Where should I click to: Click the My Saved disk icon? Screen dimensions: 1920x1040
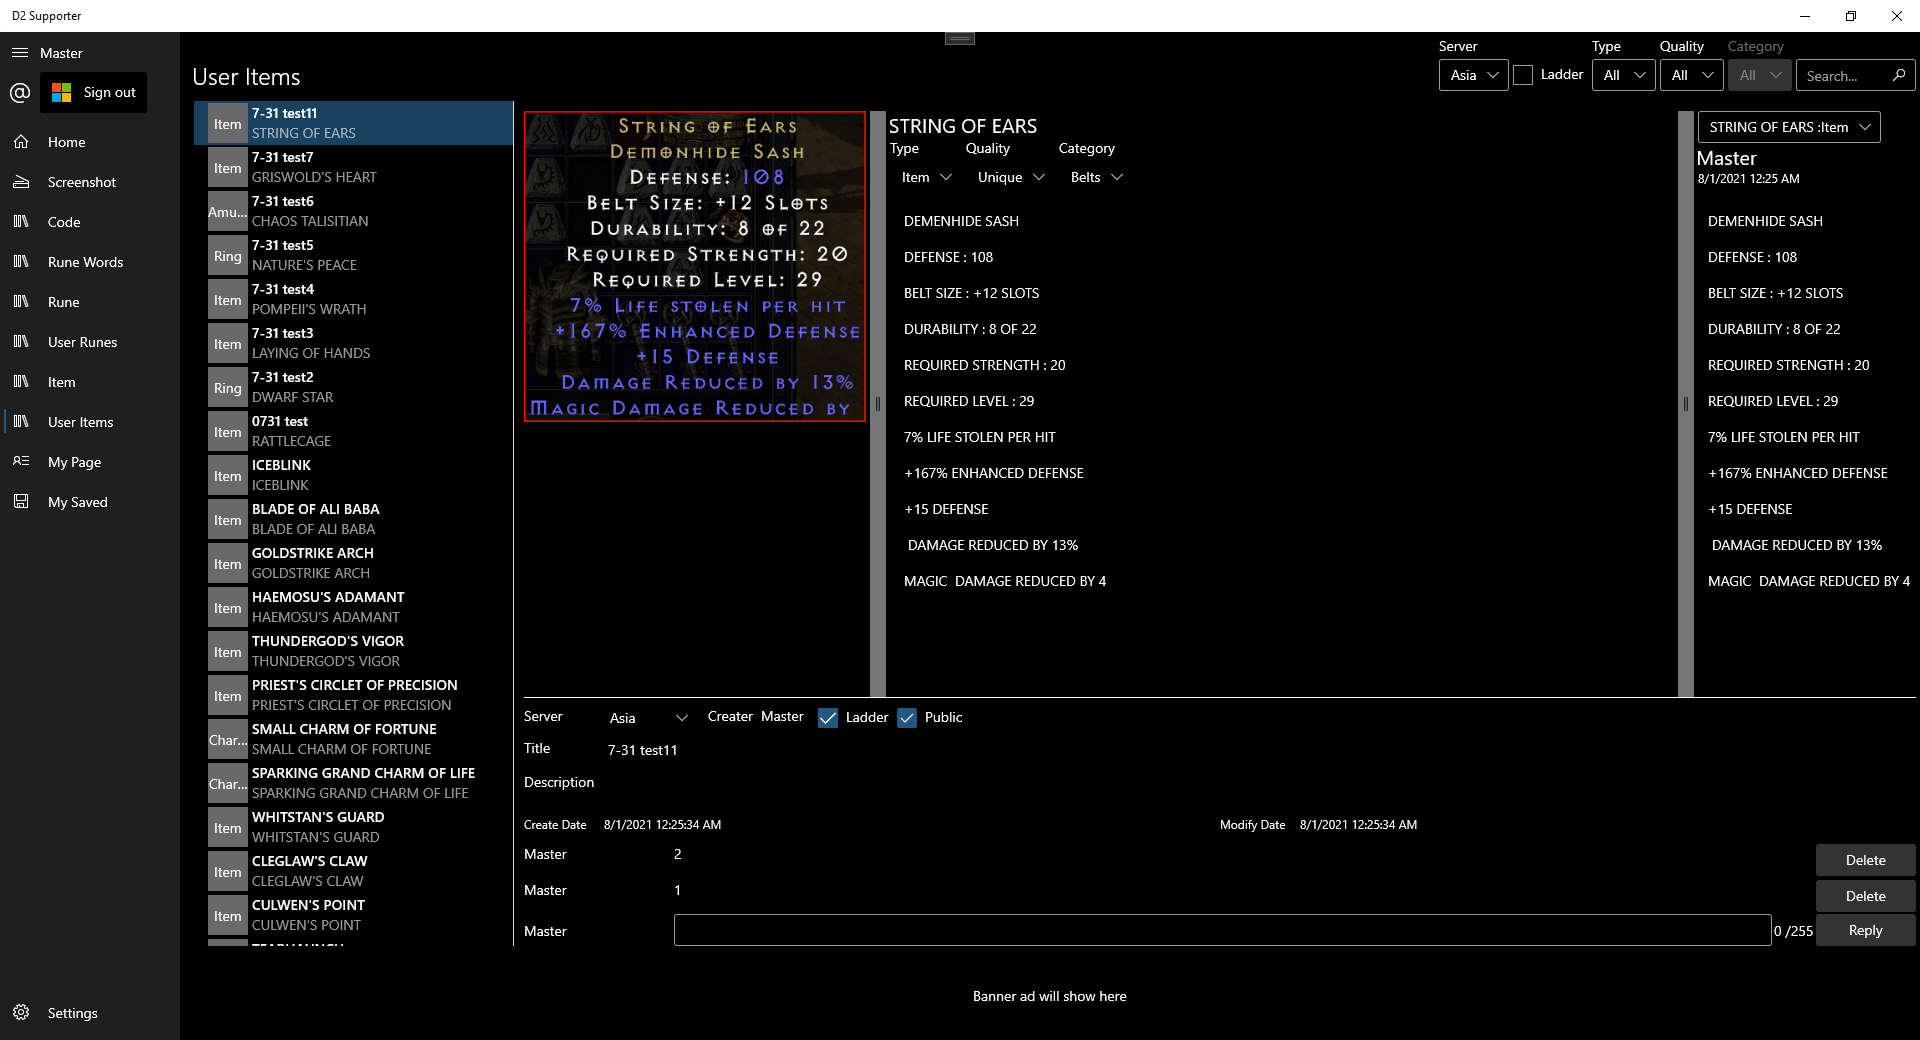(x=21, y=502)
